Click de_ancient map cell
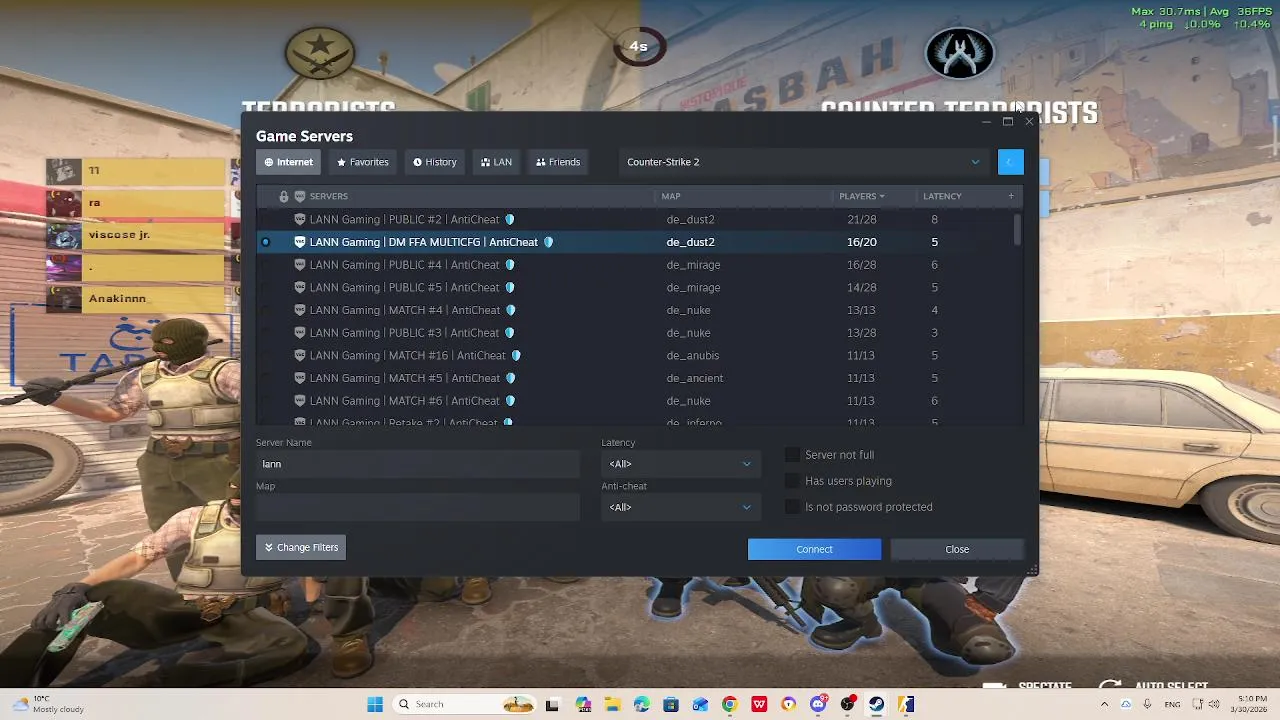 coord(695,378)
